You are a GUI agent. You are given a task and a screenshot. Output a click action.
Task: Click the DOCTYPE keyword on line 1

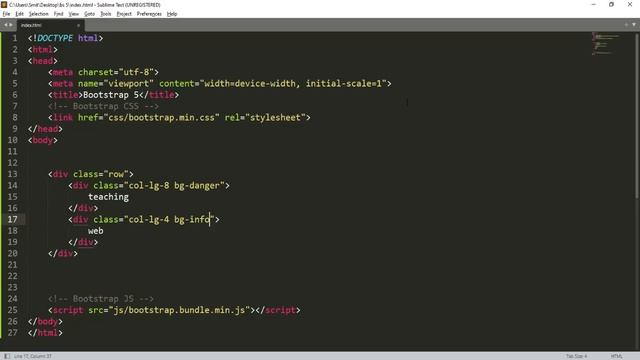(x=55, y=38)
